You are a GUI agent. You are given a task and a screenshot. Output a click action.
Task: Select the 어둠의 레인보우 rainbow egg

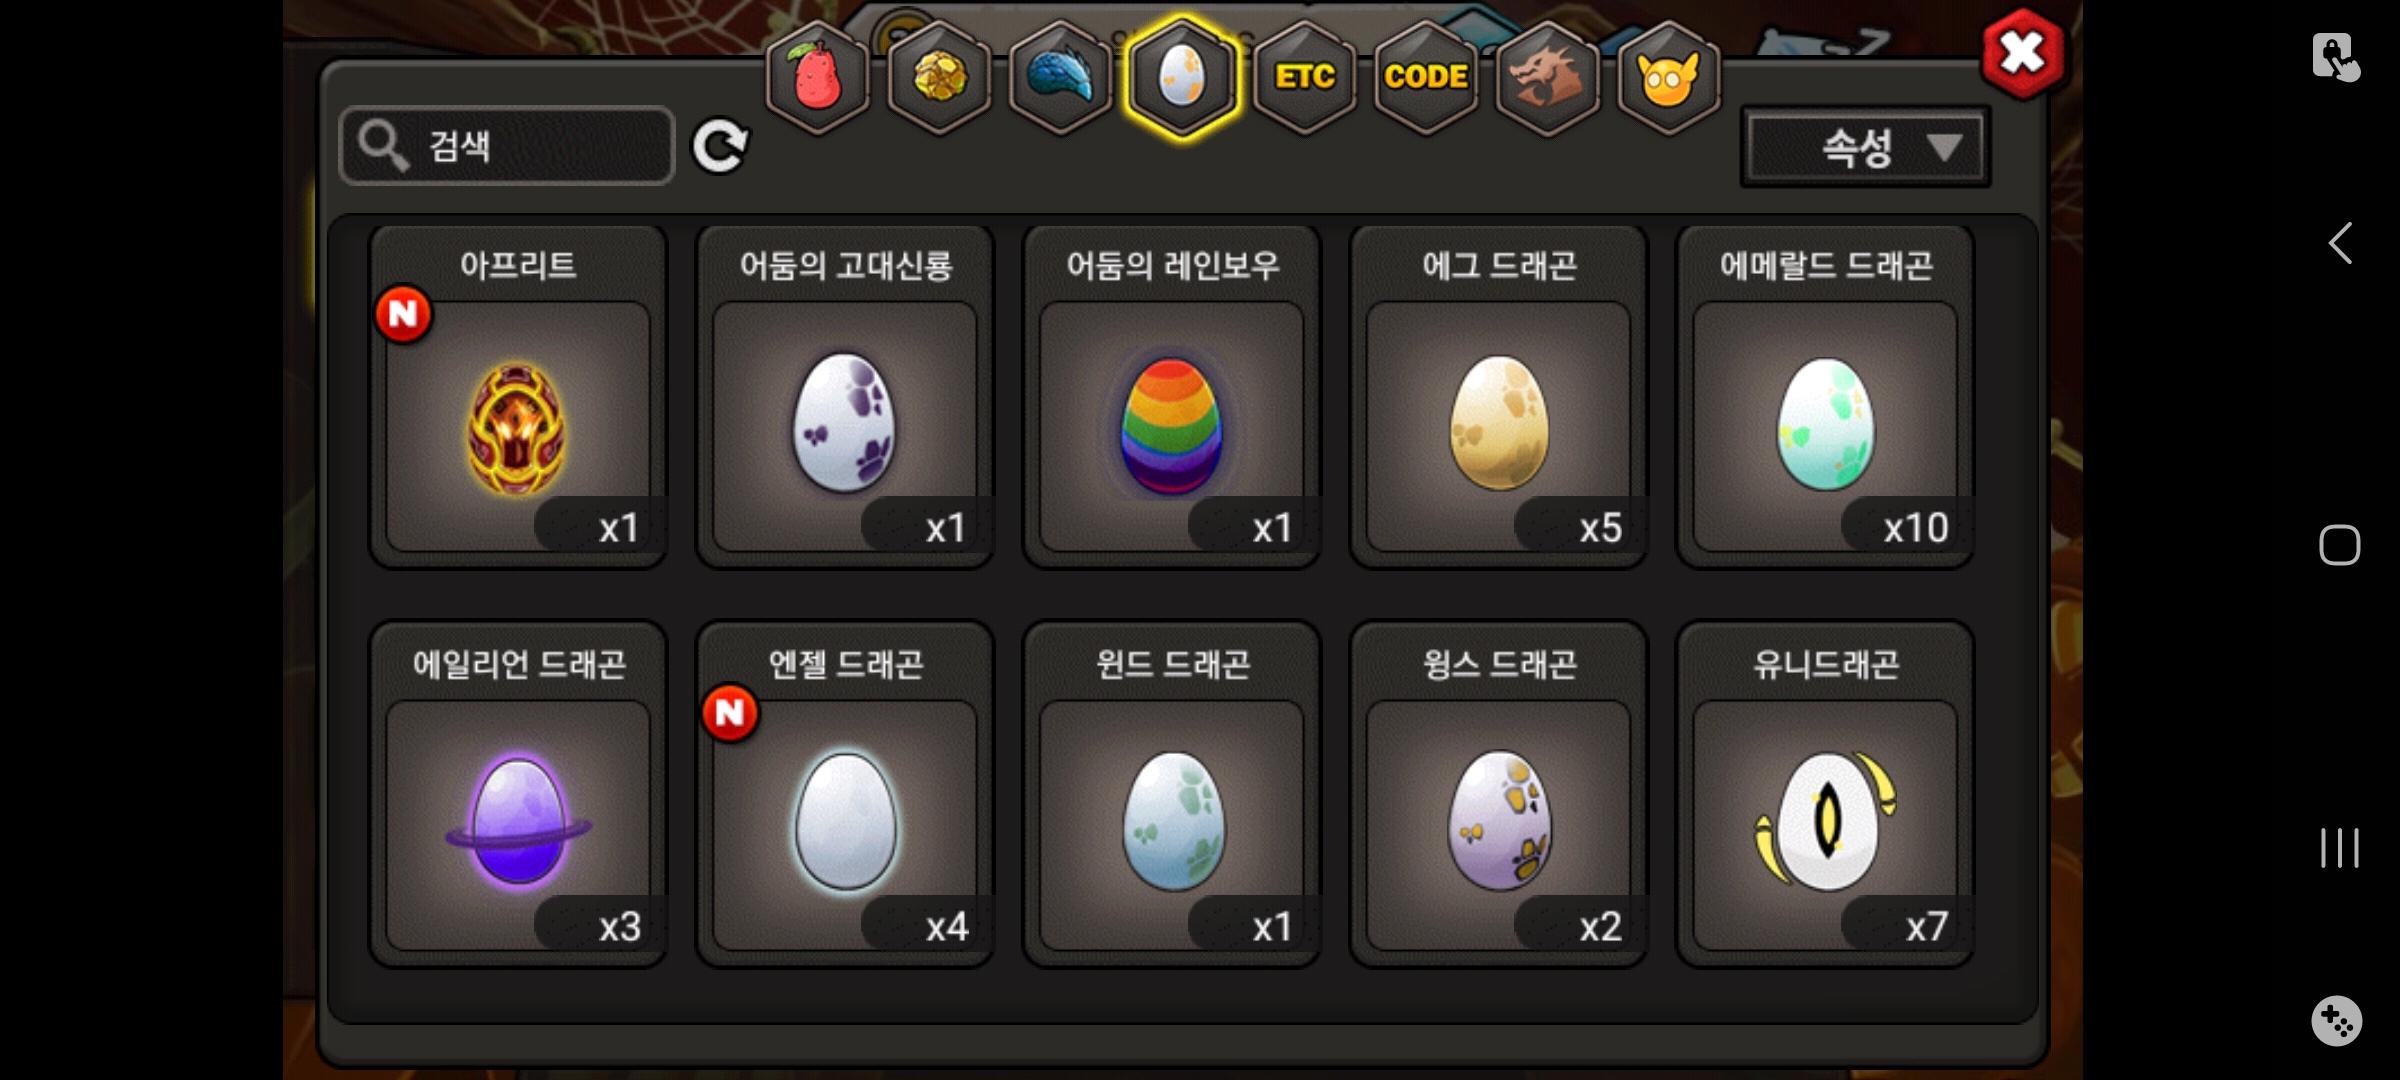coord(1172,397)
